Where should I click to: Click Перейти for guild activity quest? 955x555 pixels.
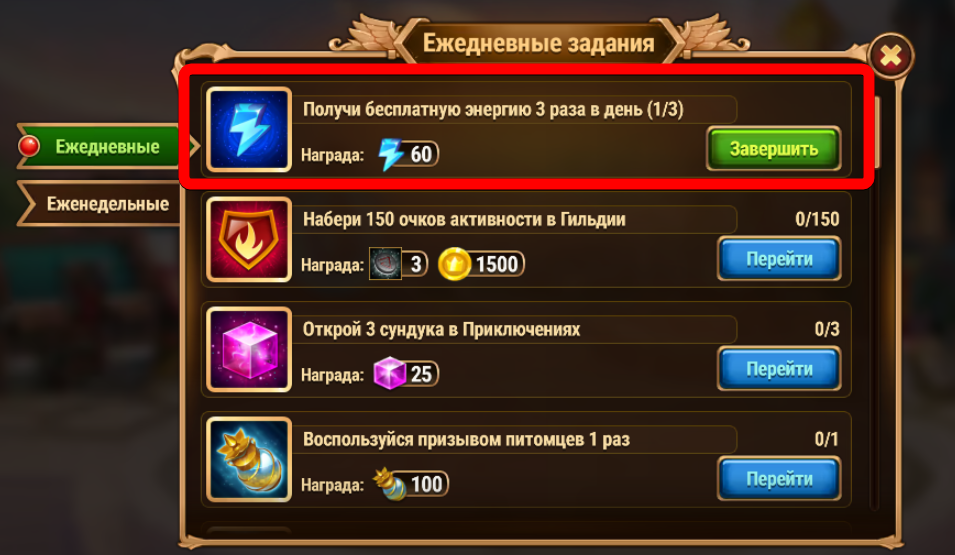click(x=779, y=259)
